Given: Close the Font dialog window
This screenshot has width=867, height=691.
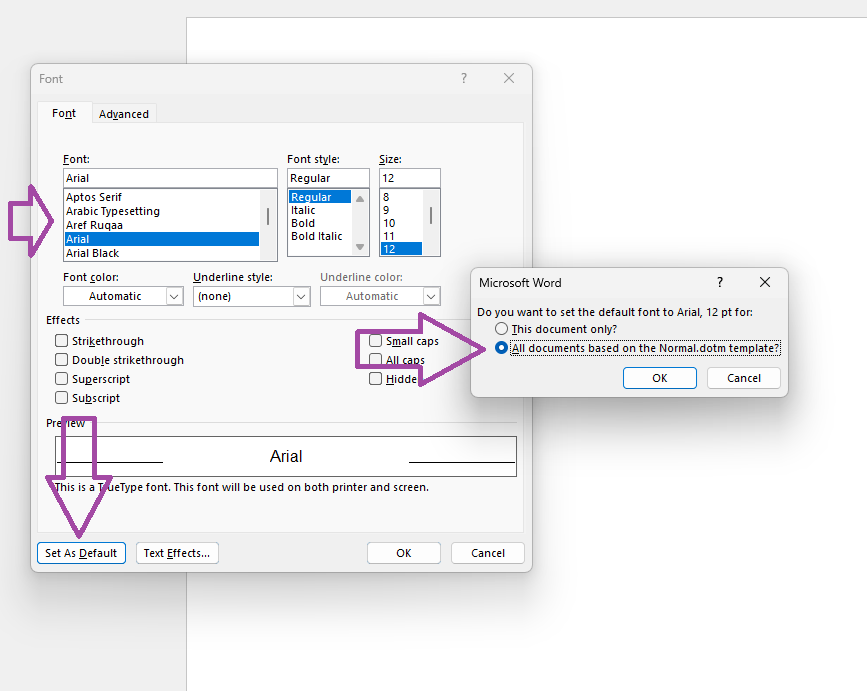Looking at the screenshot, I should pos(509,78).
